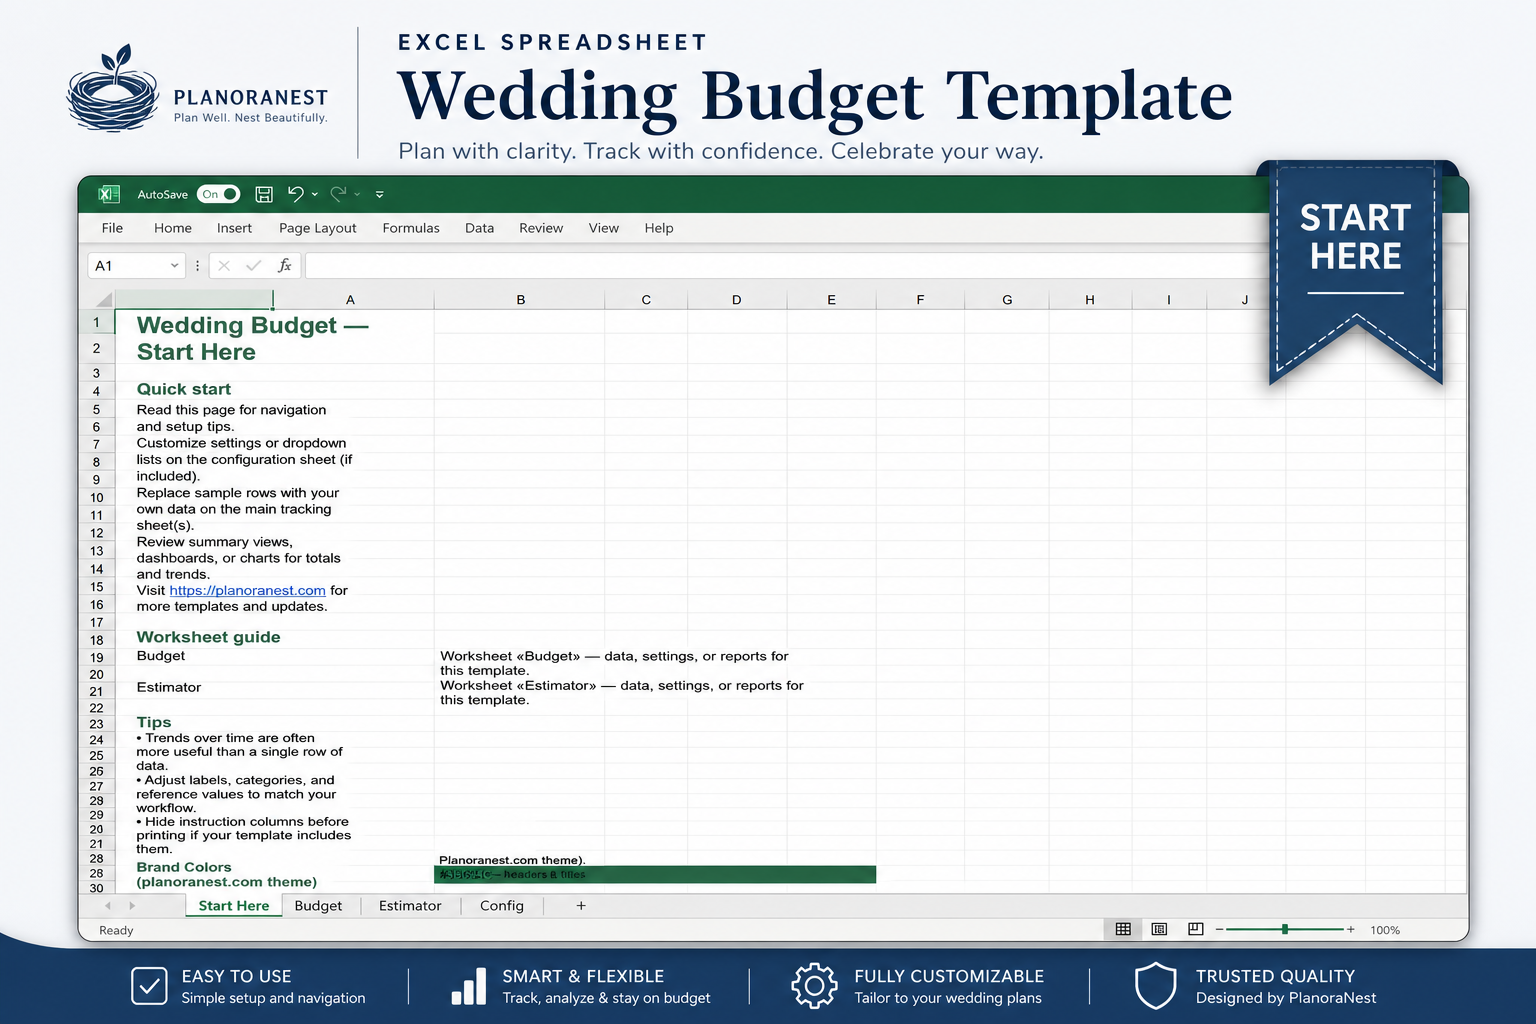This screenshot has height=1024, width=1536.
Task: Click the Save floppy disk icon
Action: (x=264, y=194)
